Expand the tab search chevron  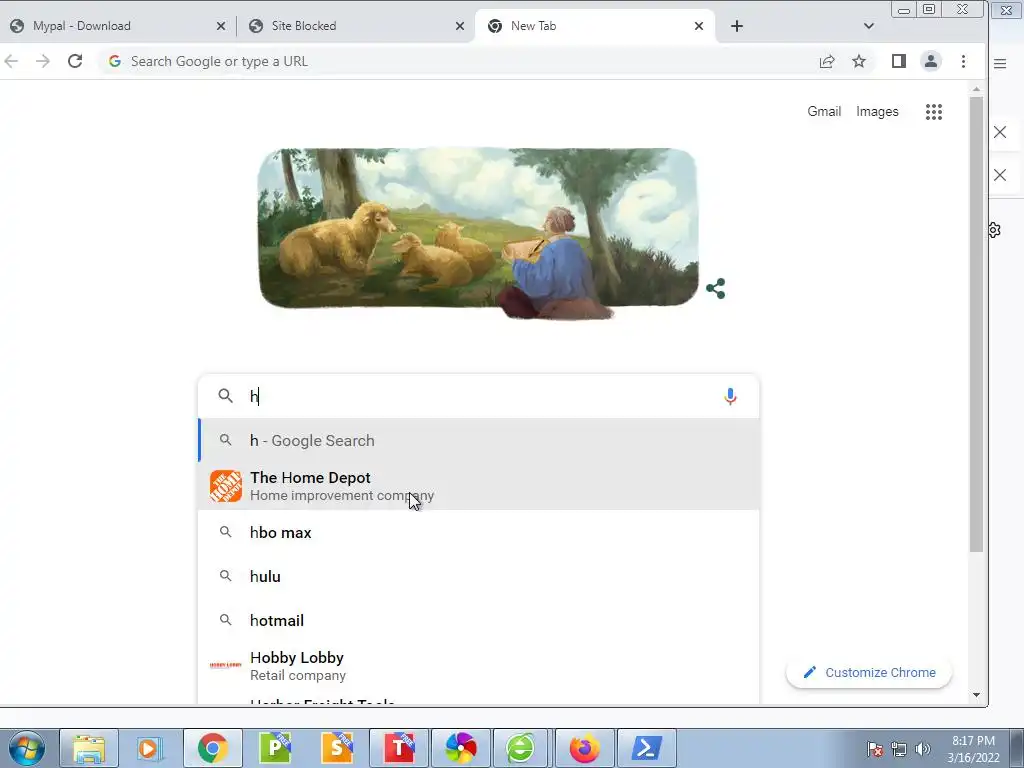coord(869,26)
